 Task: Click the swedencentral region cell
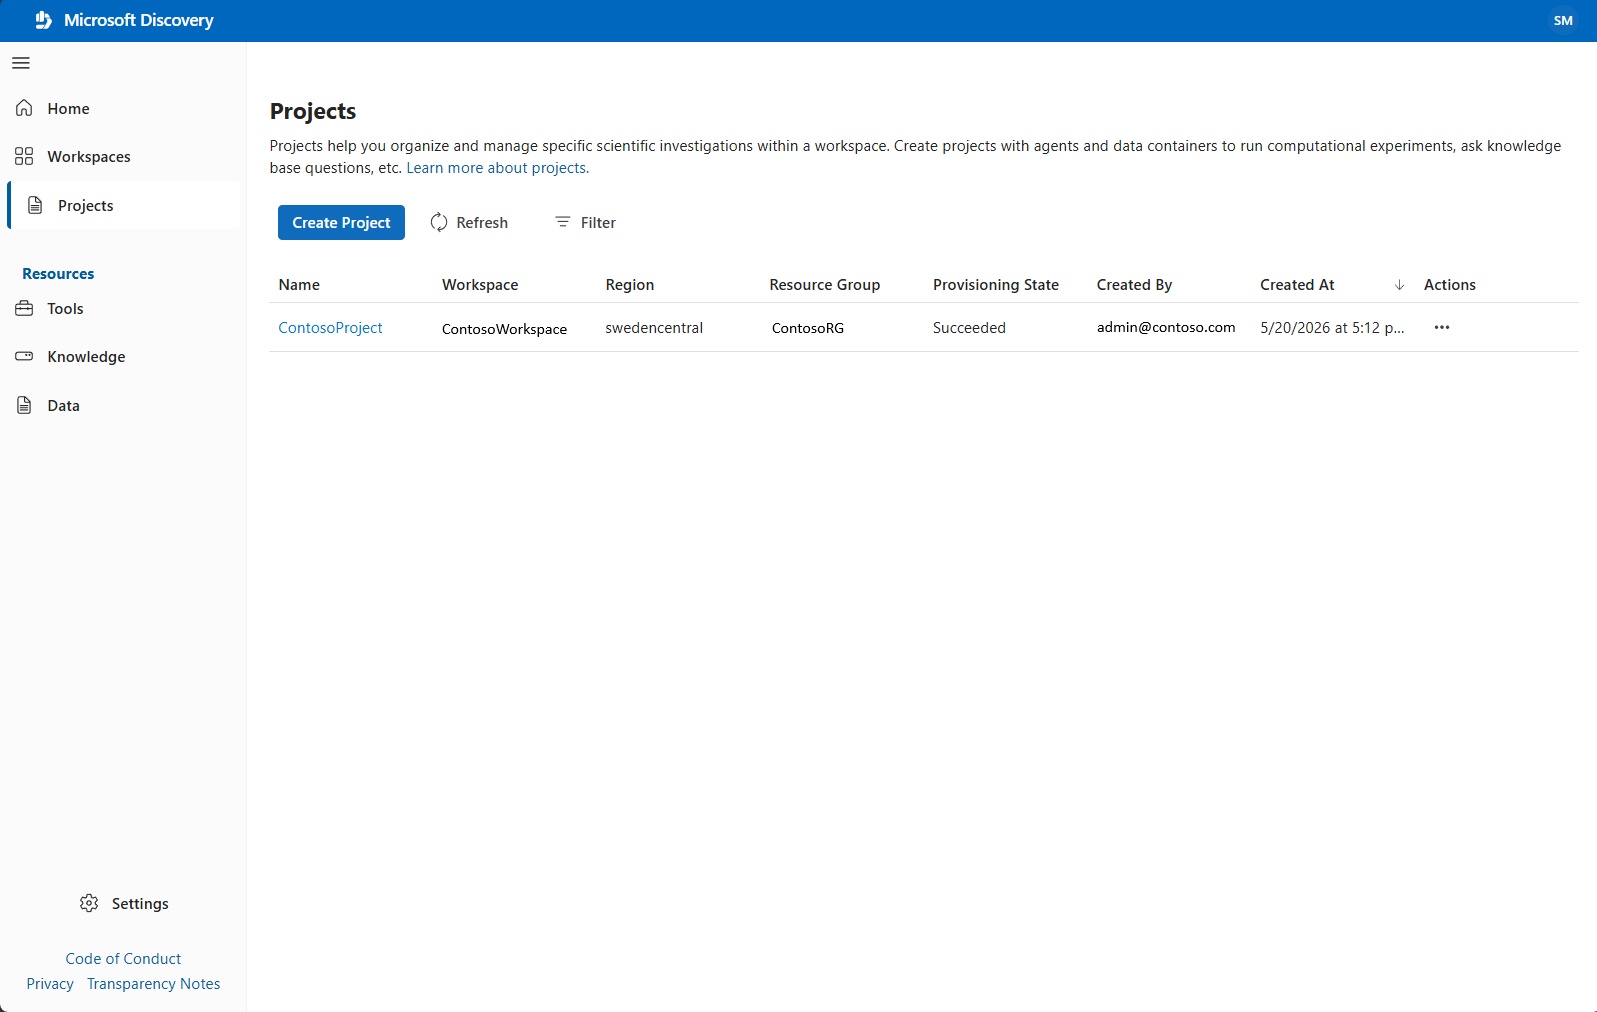coord(654,327)
